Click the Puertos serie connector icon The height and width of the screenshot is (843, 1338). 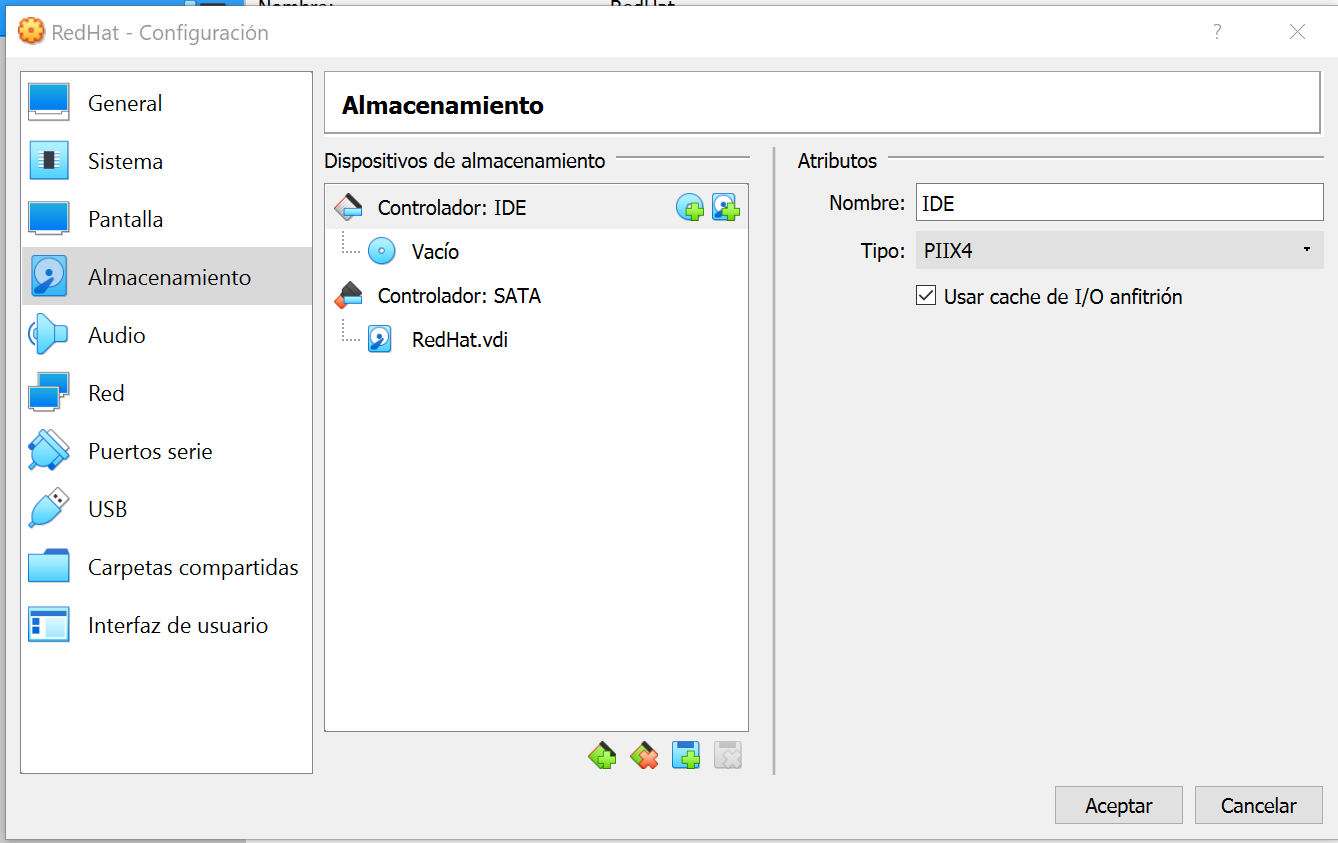coord(49,451)
